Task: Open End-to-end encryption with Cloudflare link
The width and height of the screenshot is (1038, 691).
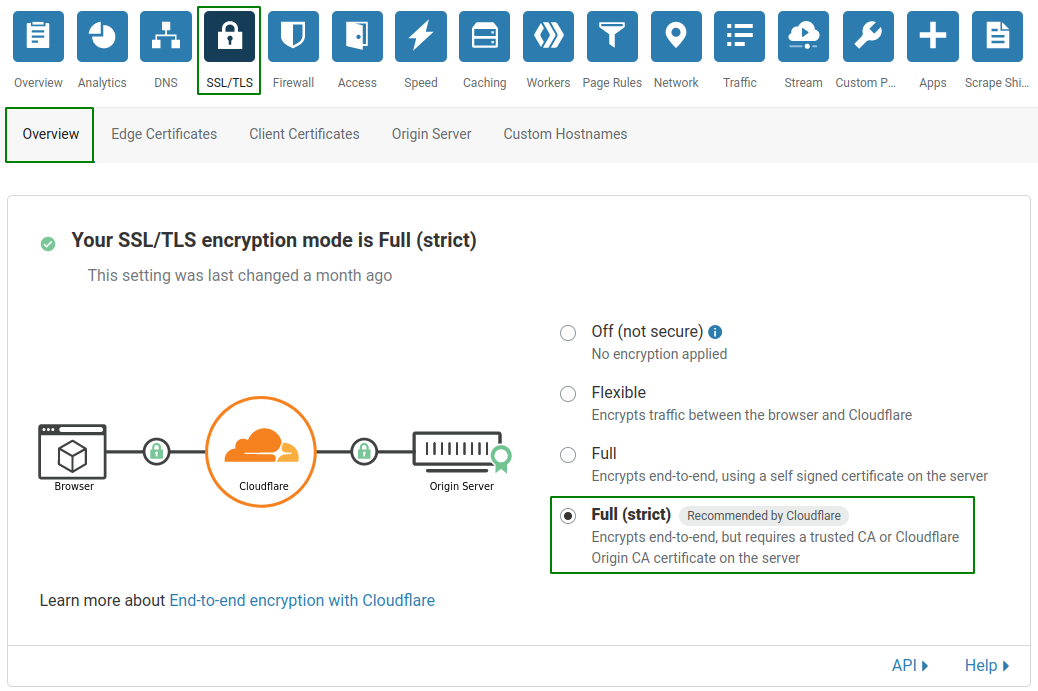Action: (303, 600)
